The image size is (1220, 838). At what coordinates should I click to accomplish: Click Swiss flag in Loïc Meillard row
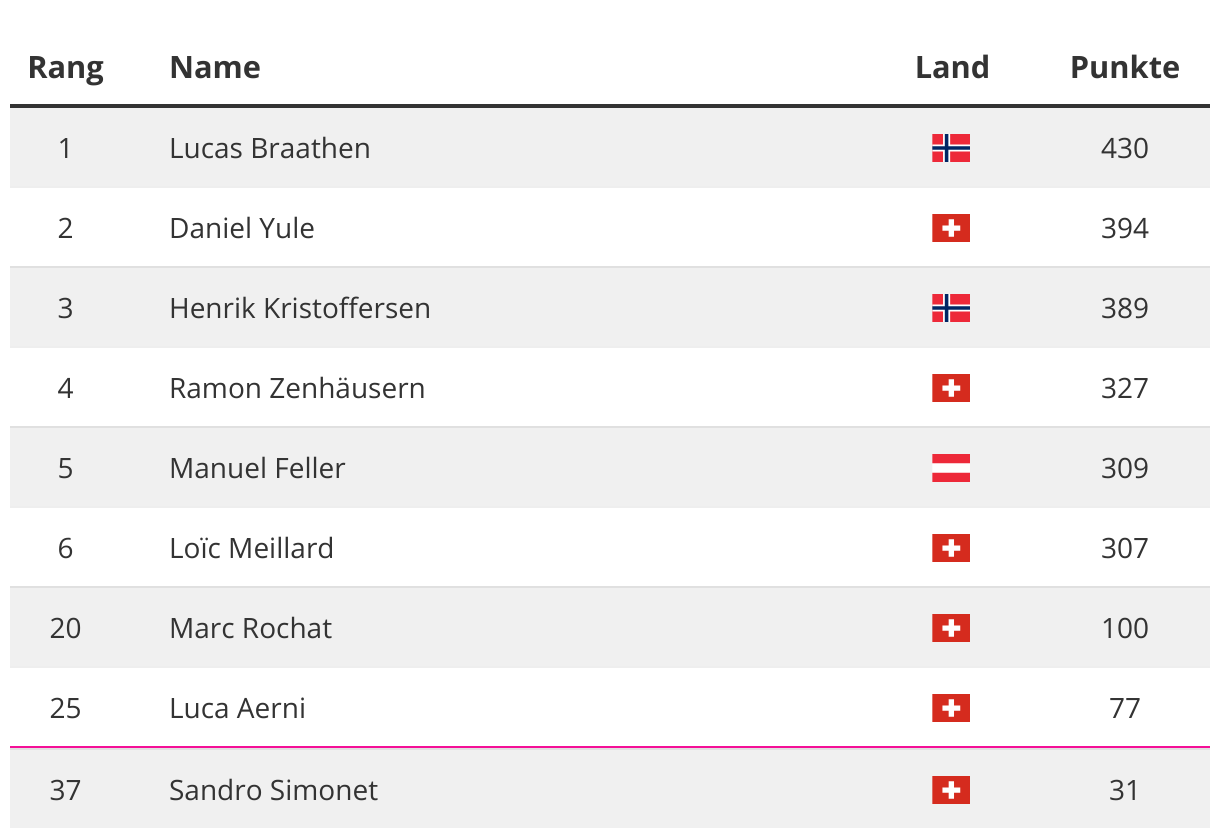click(x=951, y=548)
